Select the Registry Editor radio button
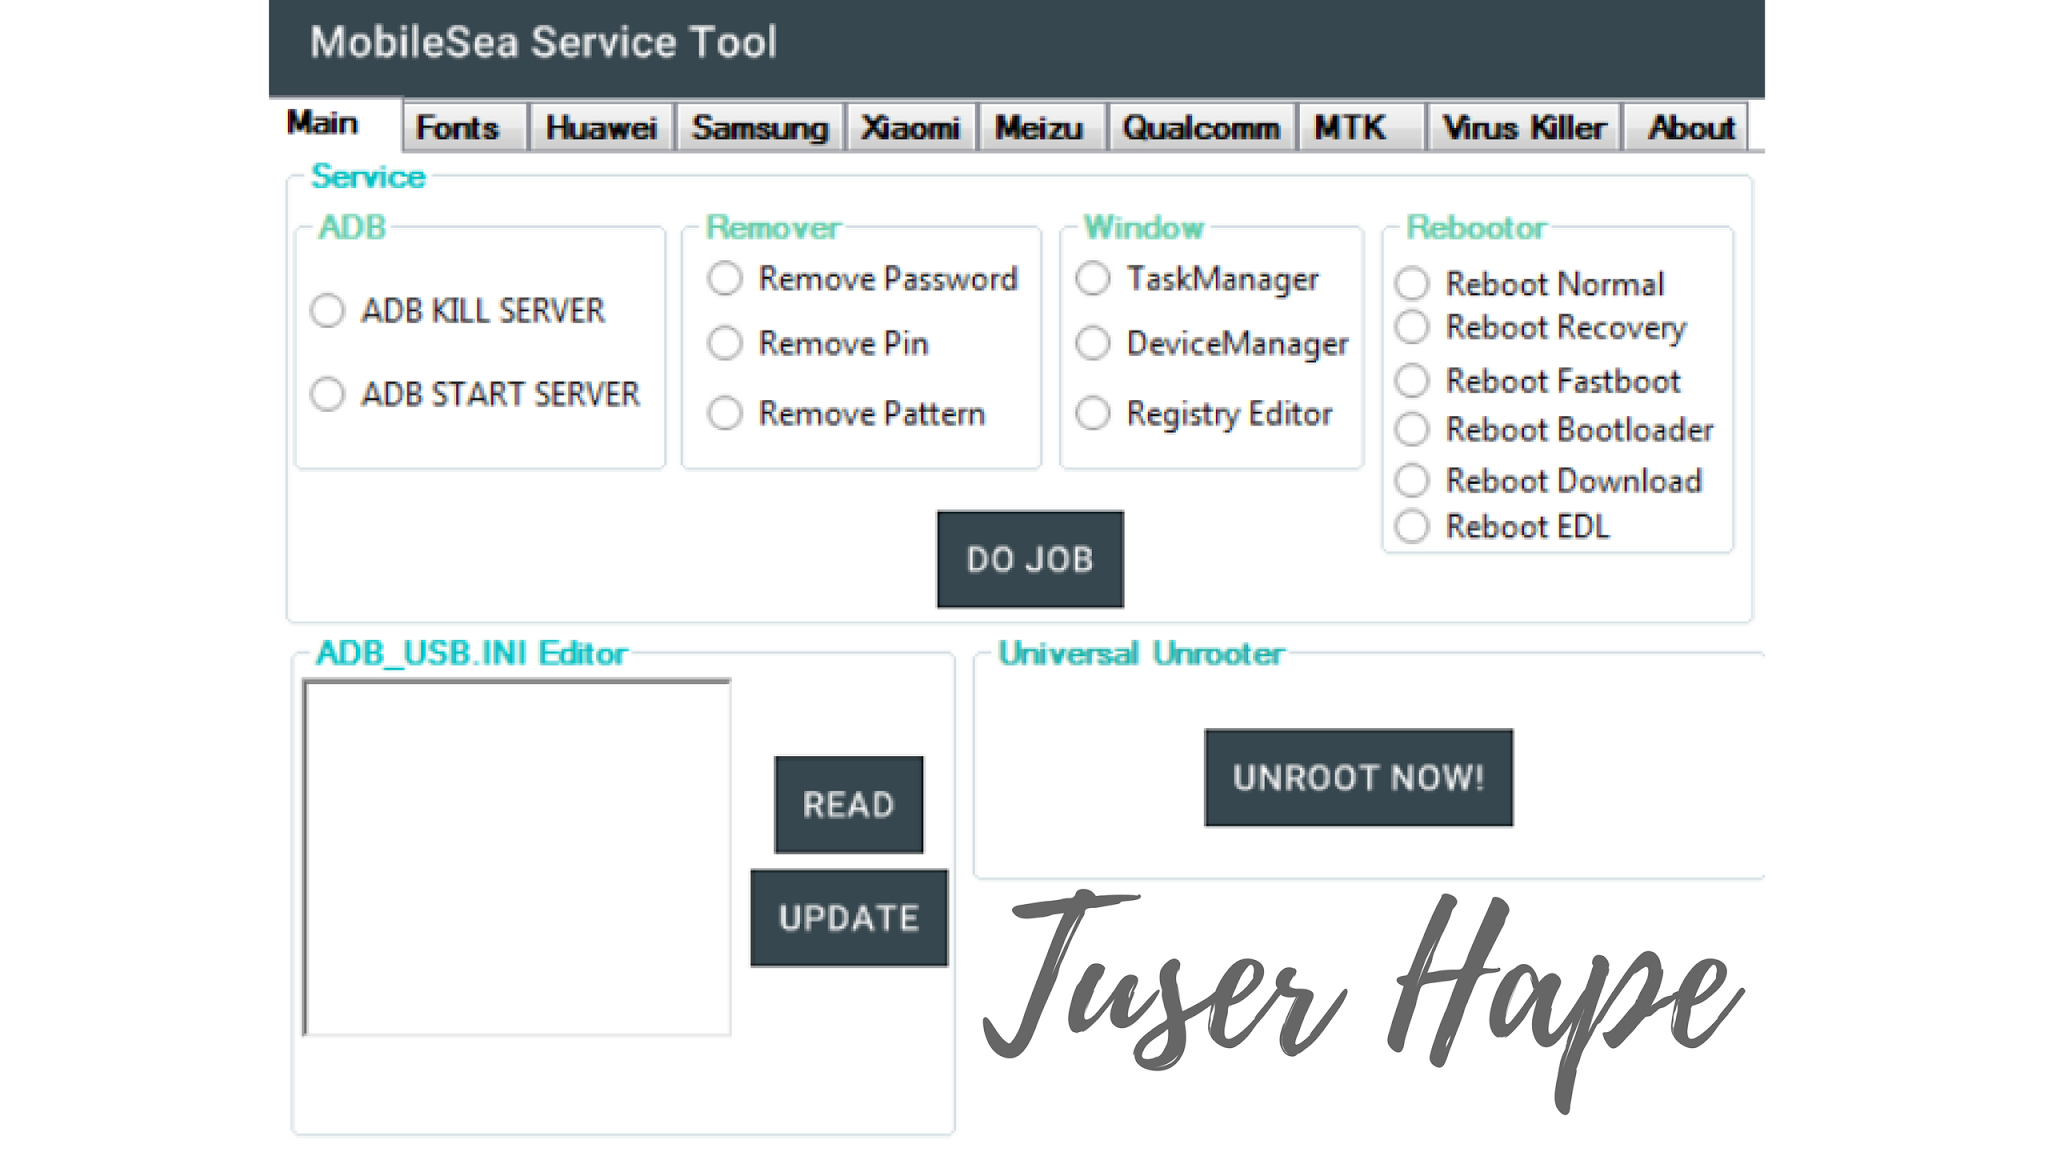The width and height of the screenshot is (2048, 1152). point(1093,413)
